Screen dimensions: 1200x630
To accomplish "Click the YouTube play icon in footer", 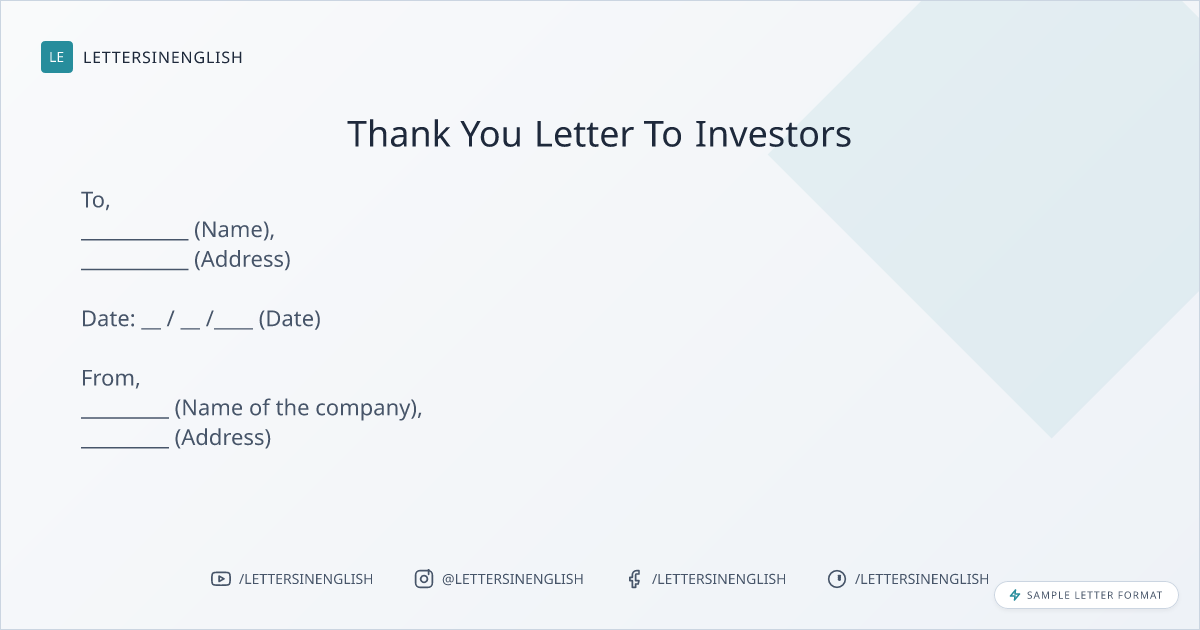I will 220,579.
